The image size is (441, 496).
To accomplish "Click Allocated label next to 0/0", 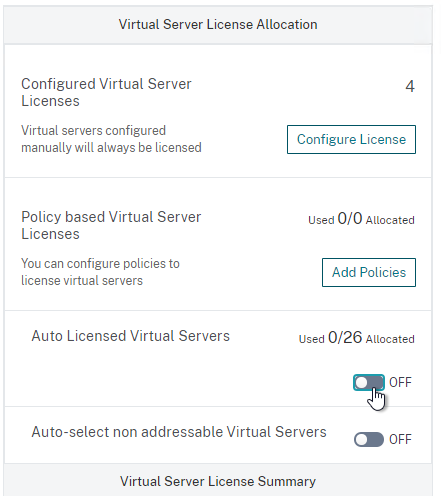I will [390, 220].
